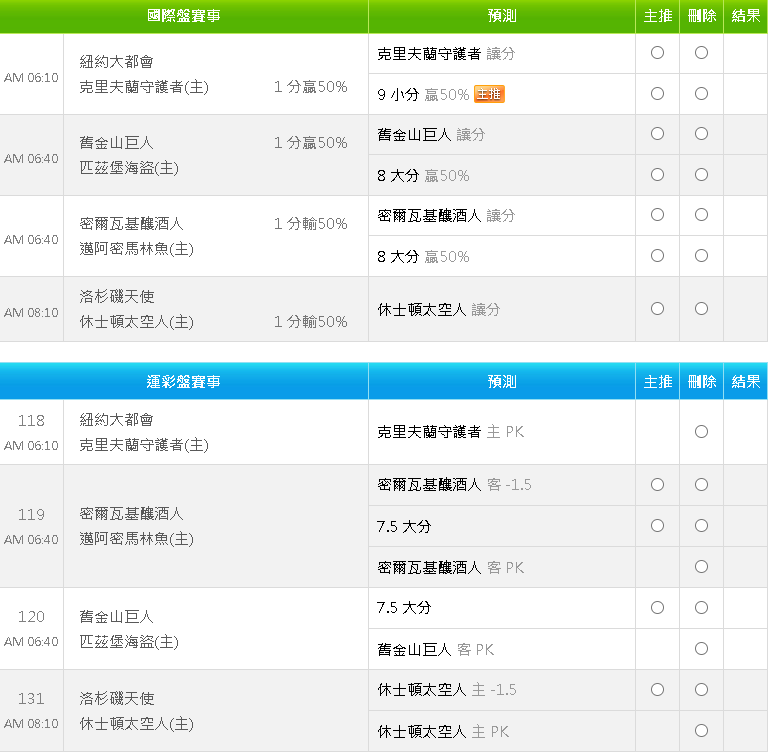Choose 刪除 radio for 休士頓太空人 主 -1.5
Image resolution: width=769 pixels, height=754 pixels.
(701, 690)
